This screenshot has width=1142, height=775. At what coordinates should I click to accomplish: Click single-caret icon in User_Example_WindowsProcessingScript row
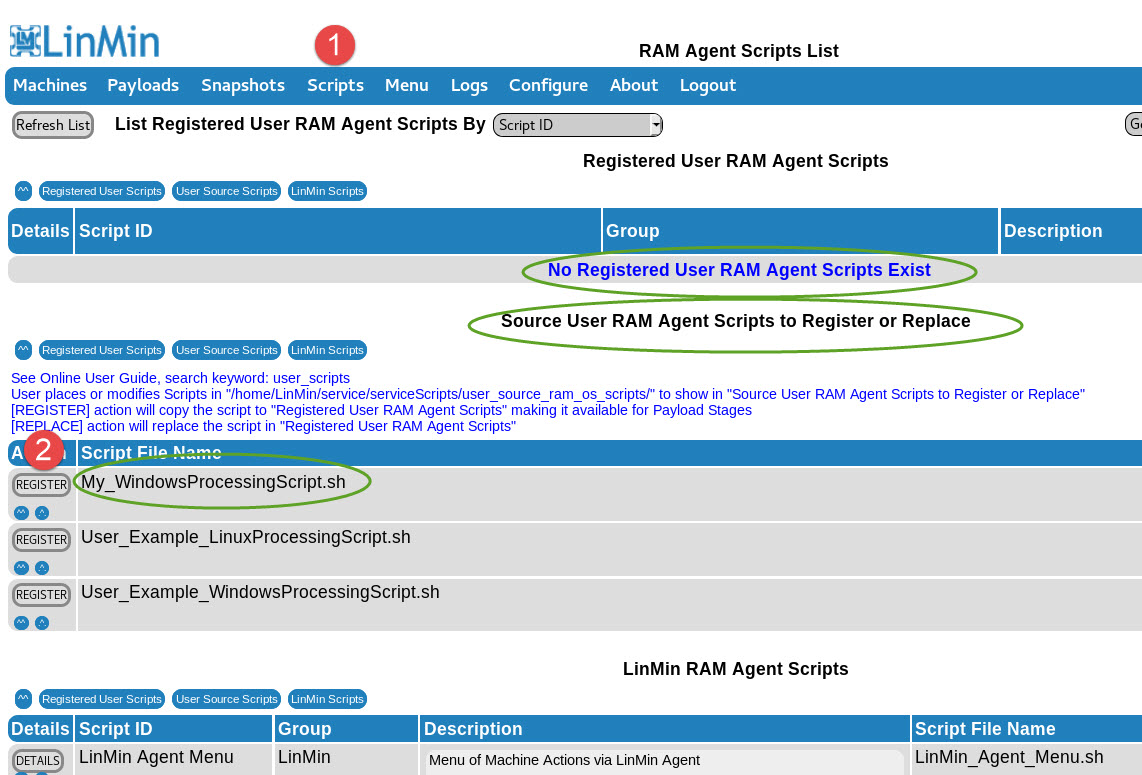click(x=42, y=623)
